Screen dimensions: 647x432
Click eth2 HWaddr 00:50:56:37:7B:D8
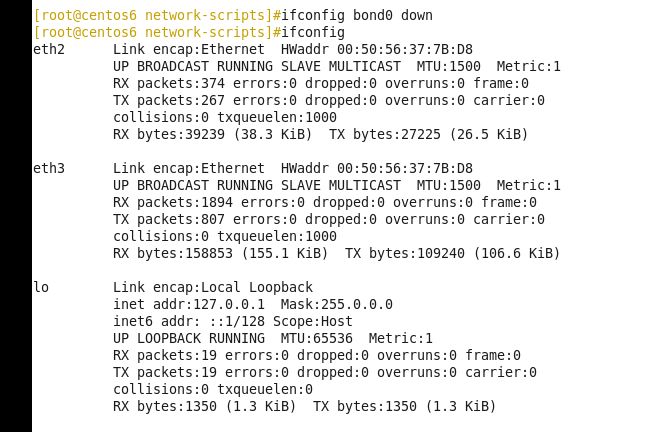(377, 49)
